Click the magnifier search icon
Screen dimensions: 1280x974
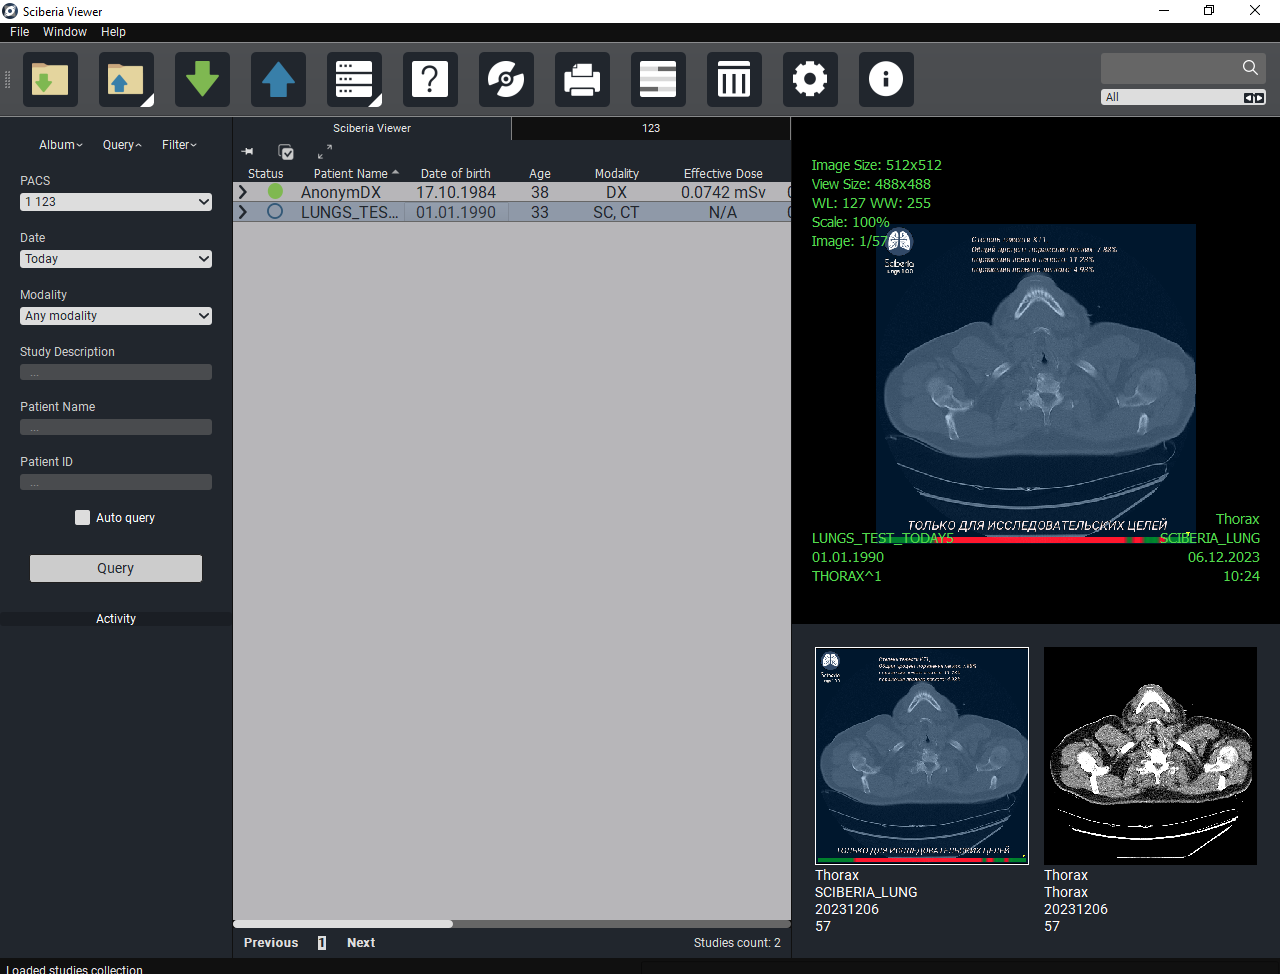pyautogui.click(x=1250, y=67)
